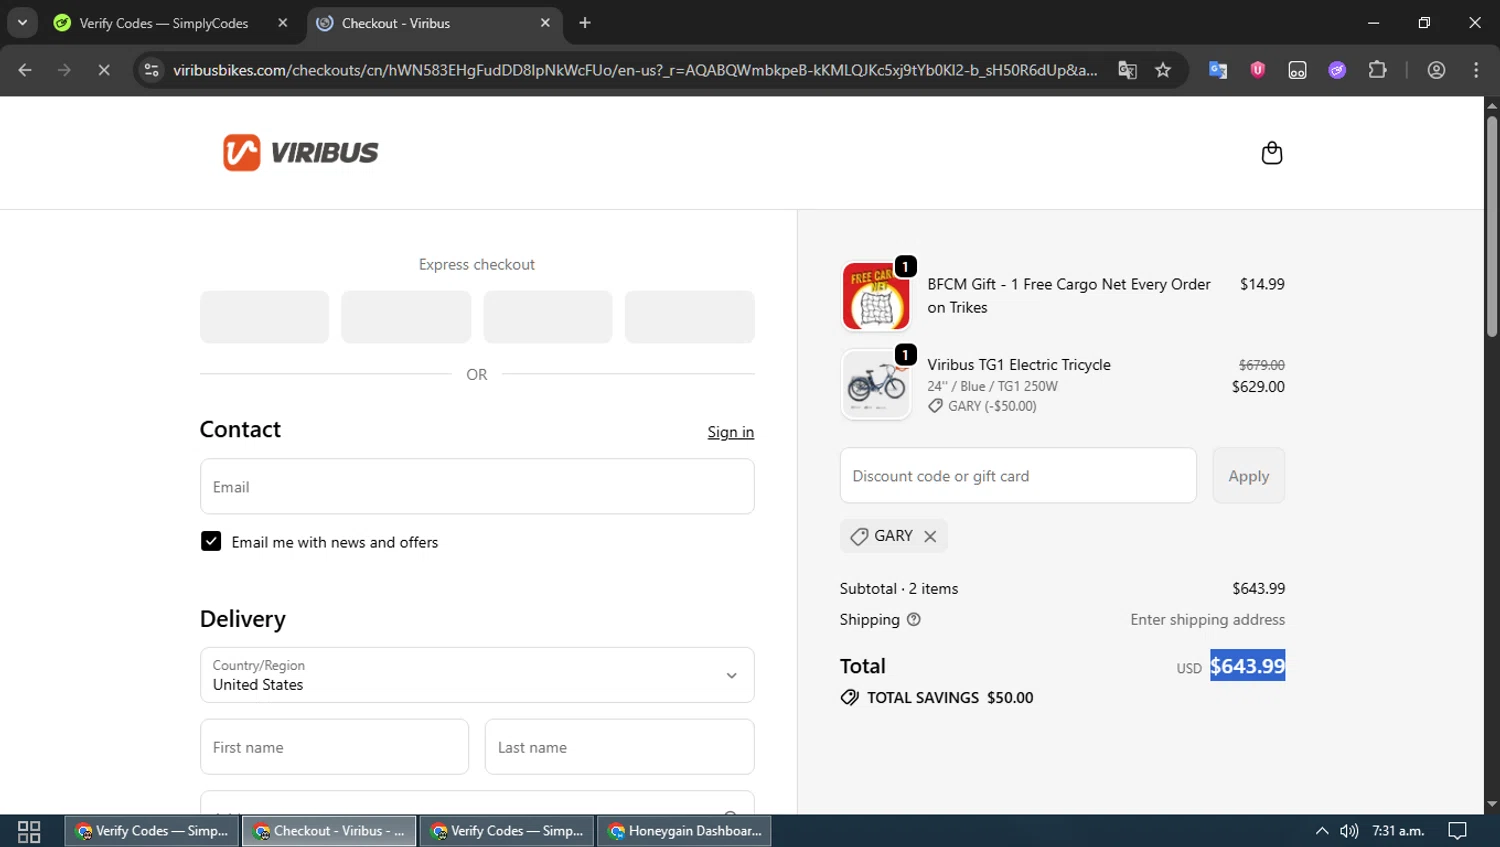Close the Verify Codes — SimplyCodes tab
This screenshot has height=847, width=1500.
point(283,23)
